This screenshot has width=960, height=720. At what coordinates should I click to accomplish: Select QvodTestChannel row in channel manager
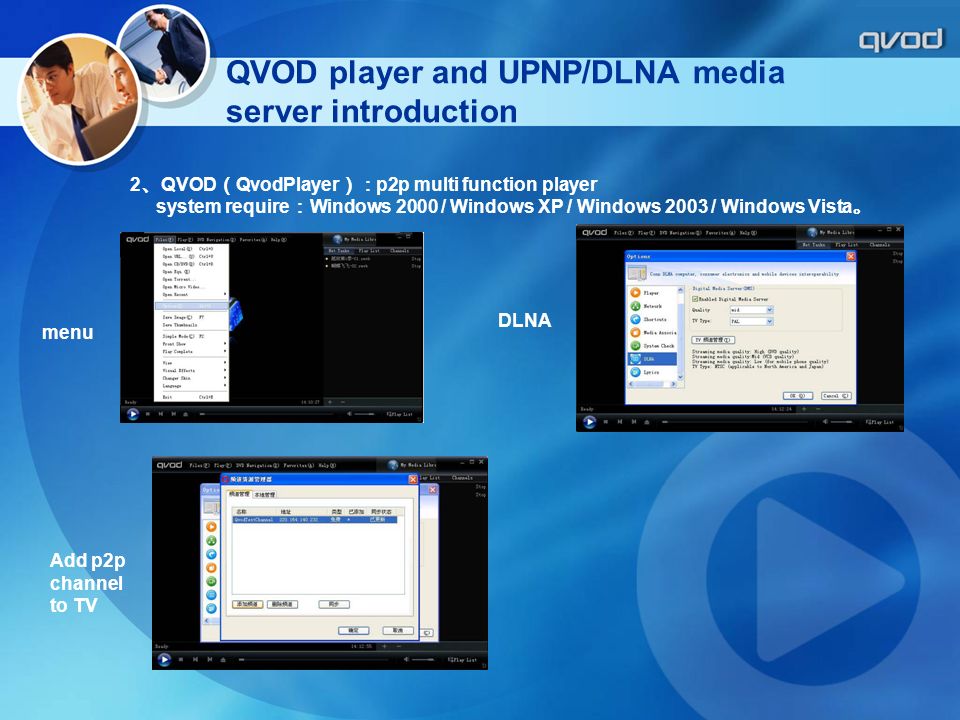coord(315,519)
